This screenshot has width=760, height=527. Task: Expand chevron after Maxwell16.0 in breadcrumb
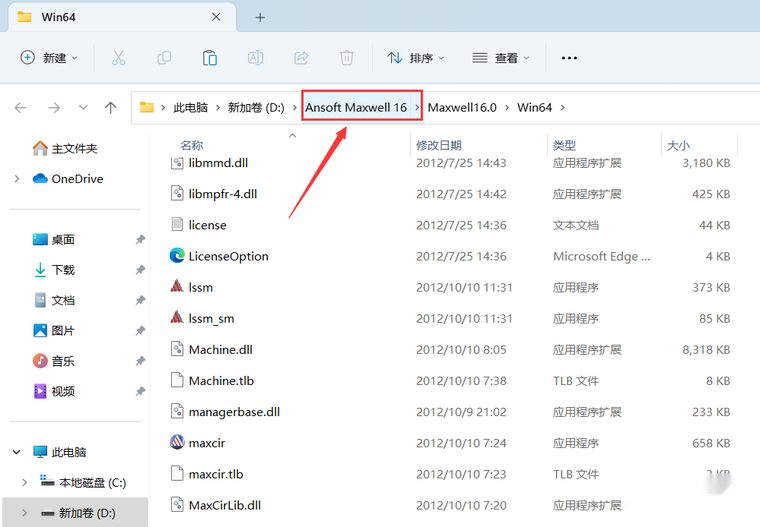click(507, 108)
